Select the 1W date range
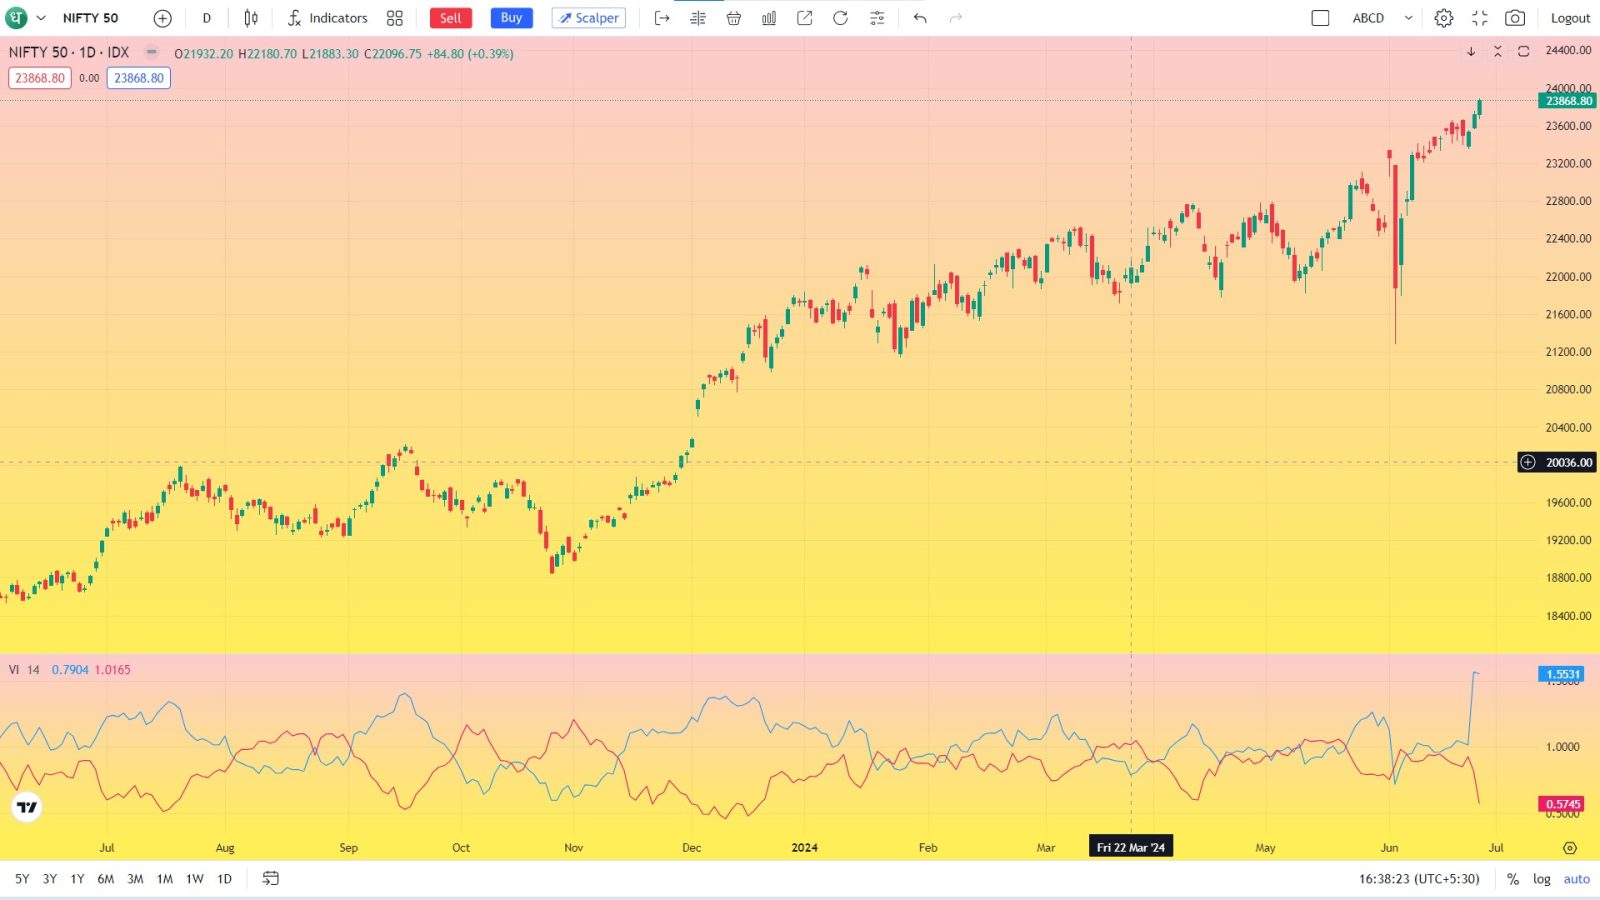This screenshot has height=900, width=1600. [x=195, y=879]
